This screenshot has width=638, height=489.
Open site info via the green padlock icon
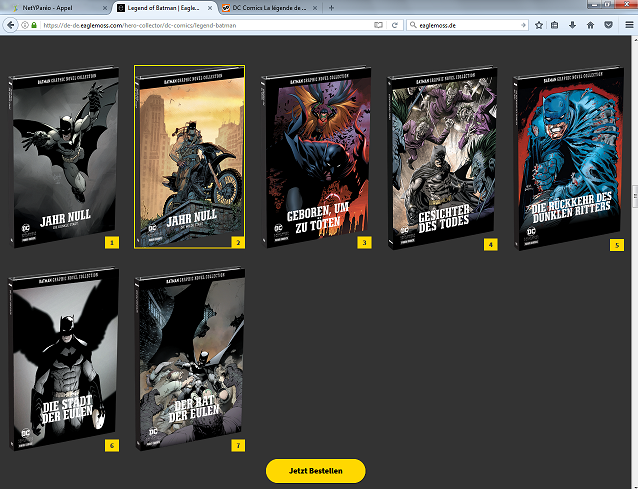click(34, 25)
